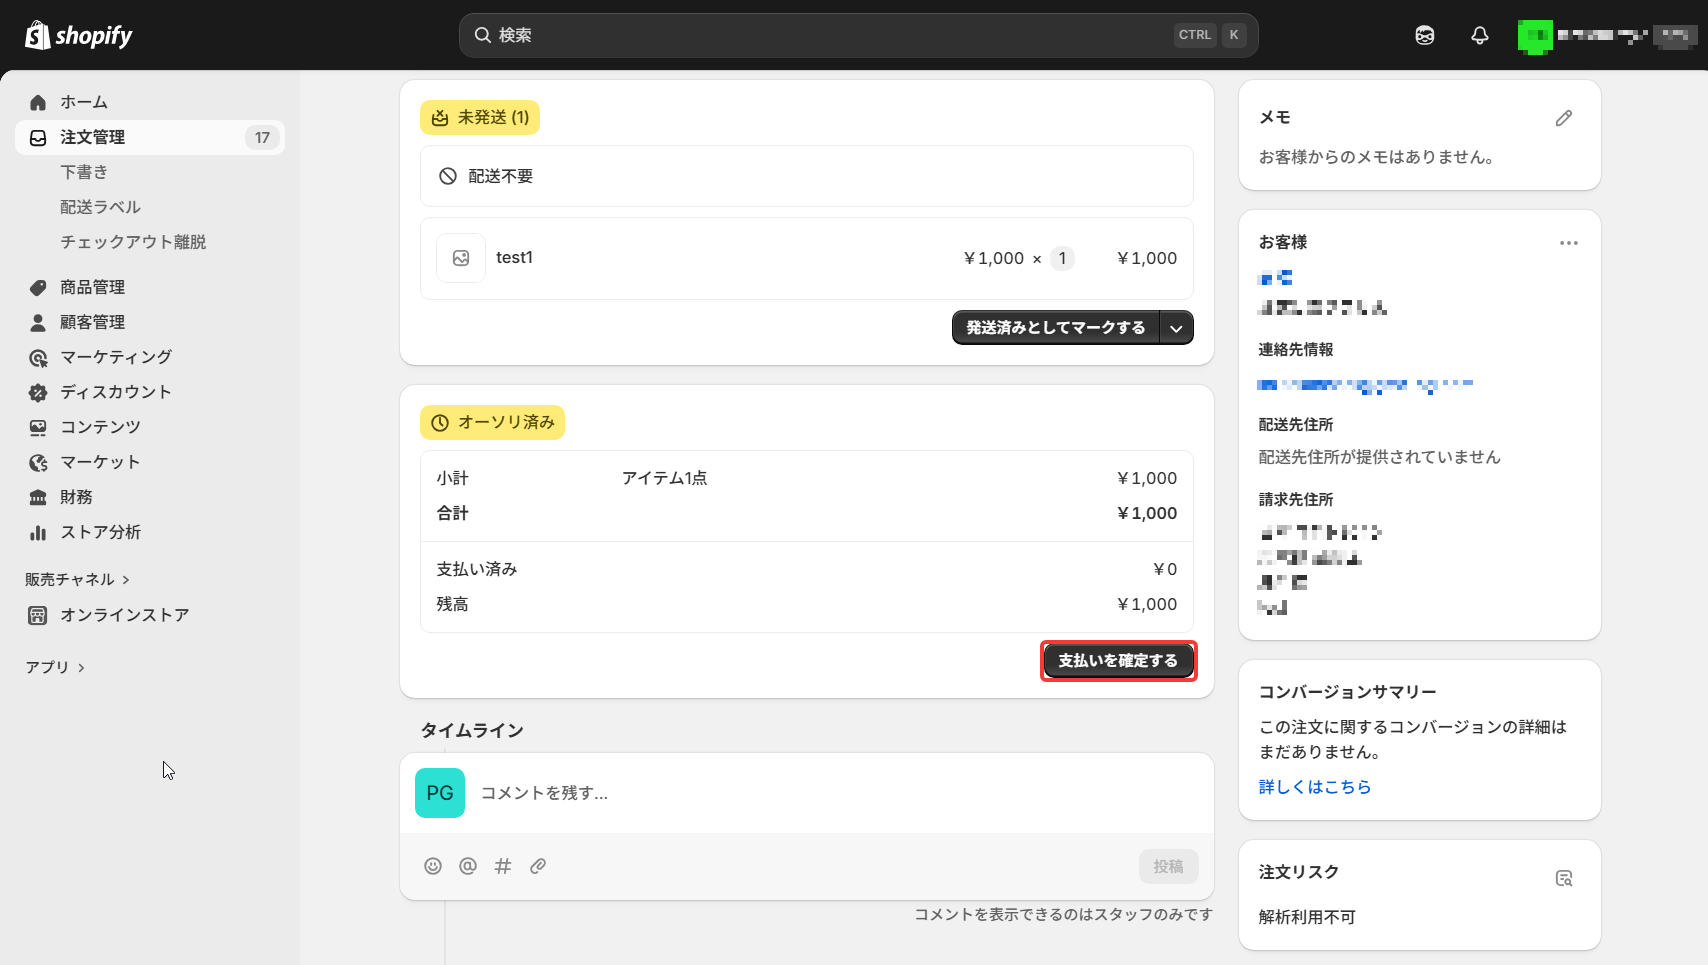
Task: Click the Shopify logo
Action: click(x=78, y=35)
